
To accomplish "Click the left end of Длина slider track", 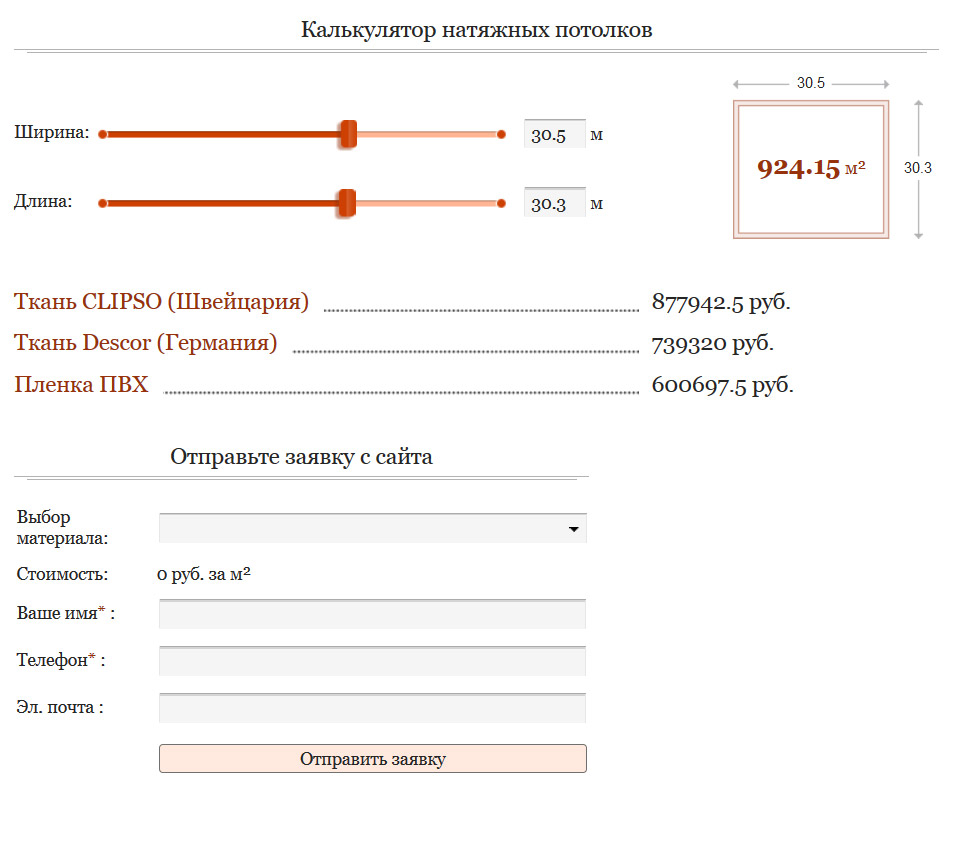I will tap(103, 203).
